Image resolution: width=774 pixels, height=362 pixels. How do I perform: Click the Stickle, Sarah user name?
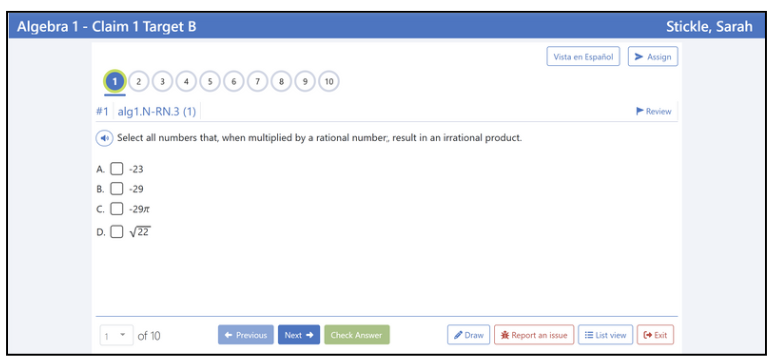click(x=709, y=27)
